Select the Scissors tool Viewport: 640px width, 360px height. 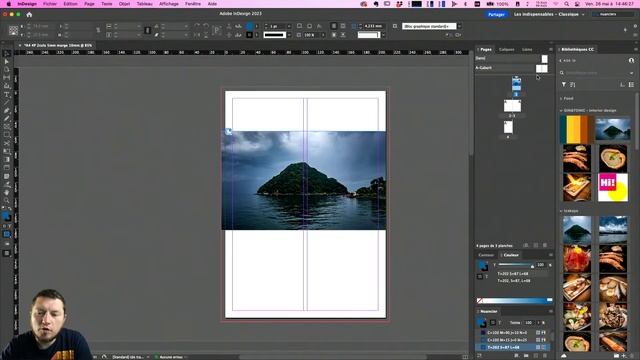click(7, 143)
